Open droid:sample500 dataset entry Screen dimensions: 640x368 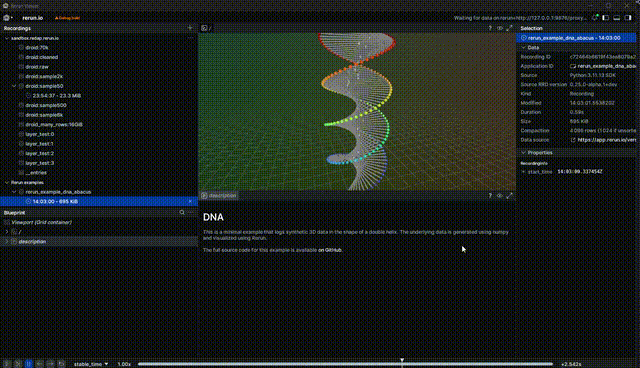pyautogui.click(x=46, y=105)
